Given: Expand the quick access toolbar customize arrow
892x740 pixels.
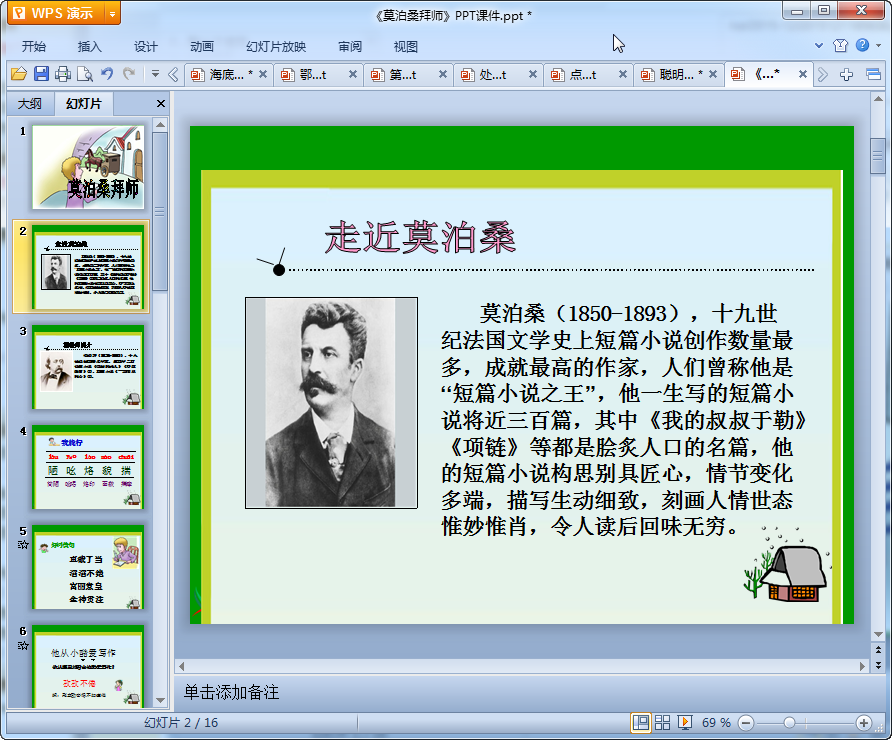Looking at the screenshot, I should [155, 74].
